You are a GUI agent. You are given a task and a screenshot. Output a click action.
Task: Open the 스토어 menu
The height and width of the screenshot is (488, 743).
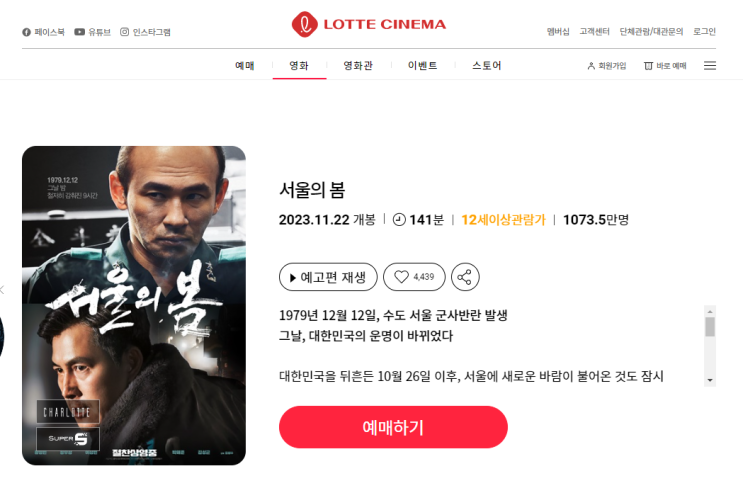[x=487, y=65]
